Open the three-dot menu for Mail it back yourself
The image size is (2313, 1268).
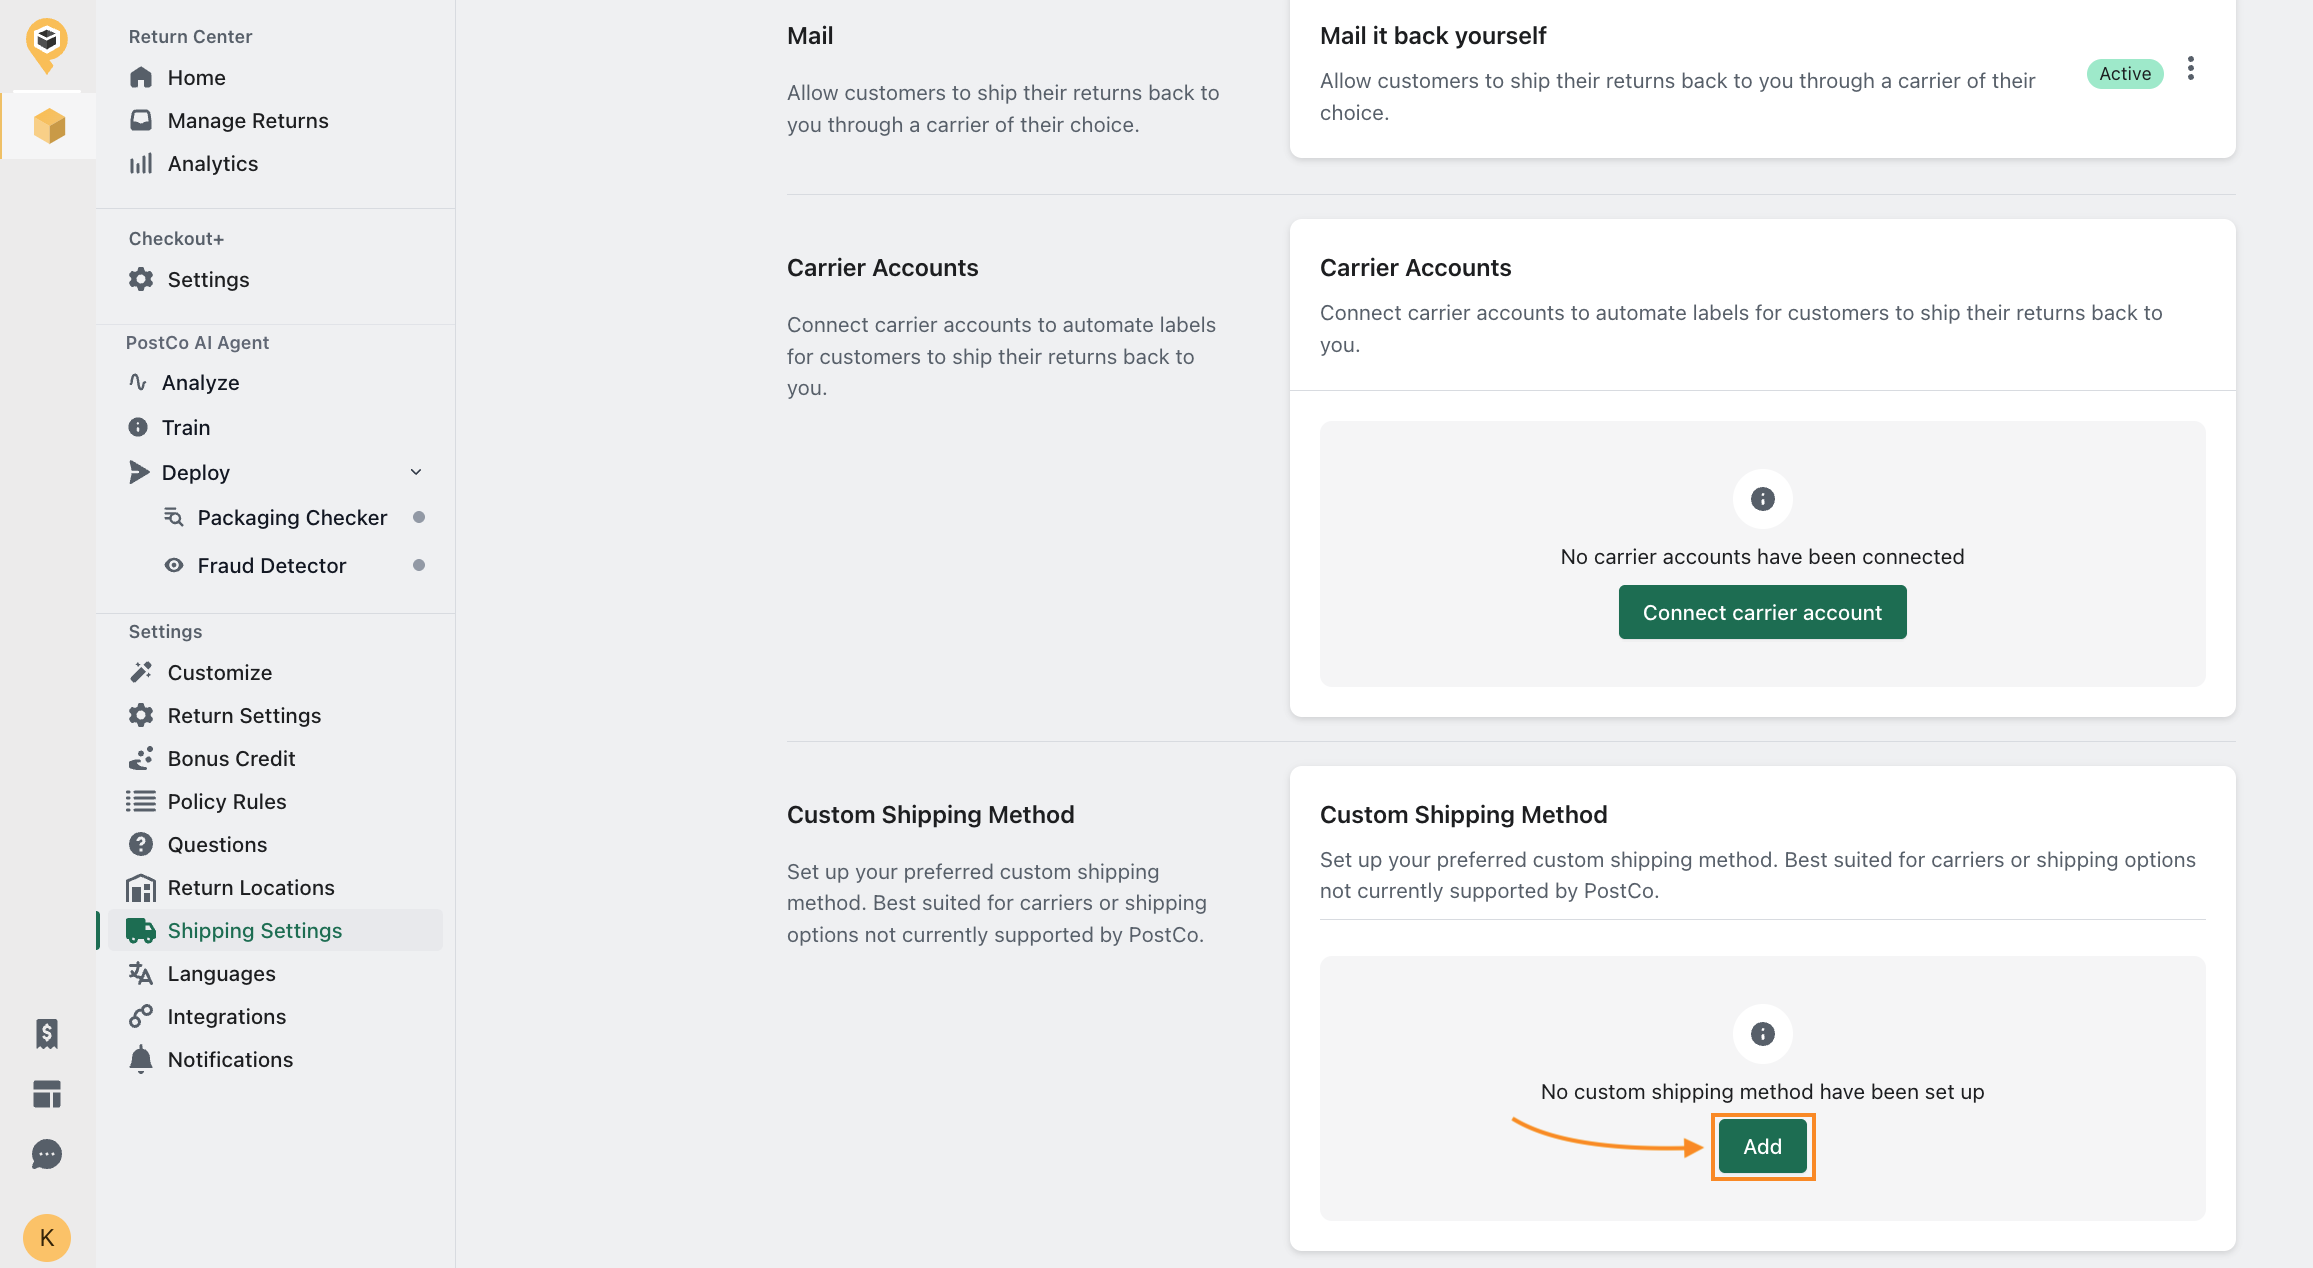click(2190, 69)
